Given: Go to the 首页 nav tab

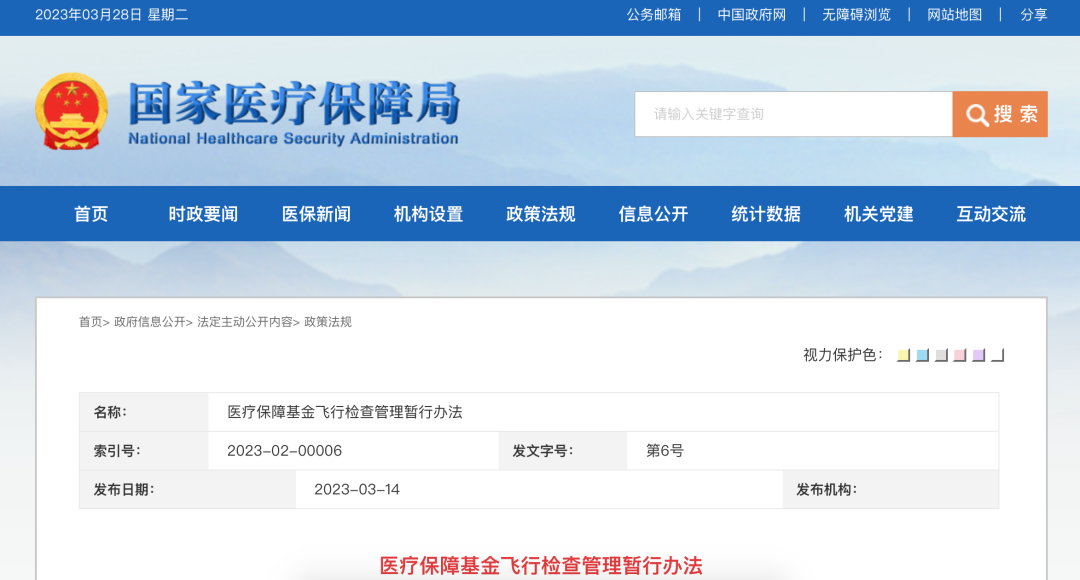Looking at the screenshot, I should click(91, 214).
